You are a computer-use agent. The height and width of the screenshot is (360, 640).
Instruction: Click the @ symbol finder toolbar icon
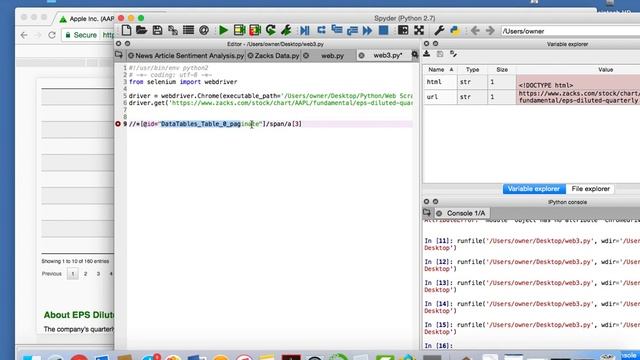point(204,30)
